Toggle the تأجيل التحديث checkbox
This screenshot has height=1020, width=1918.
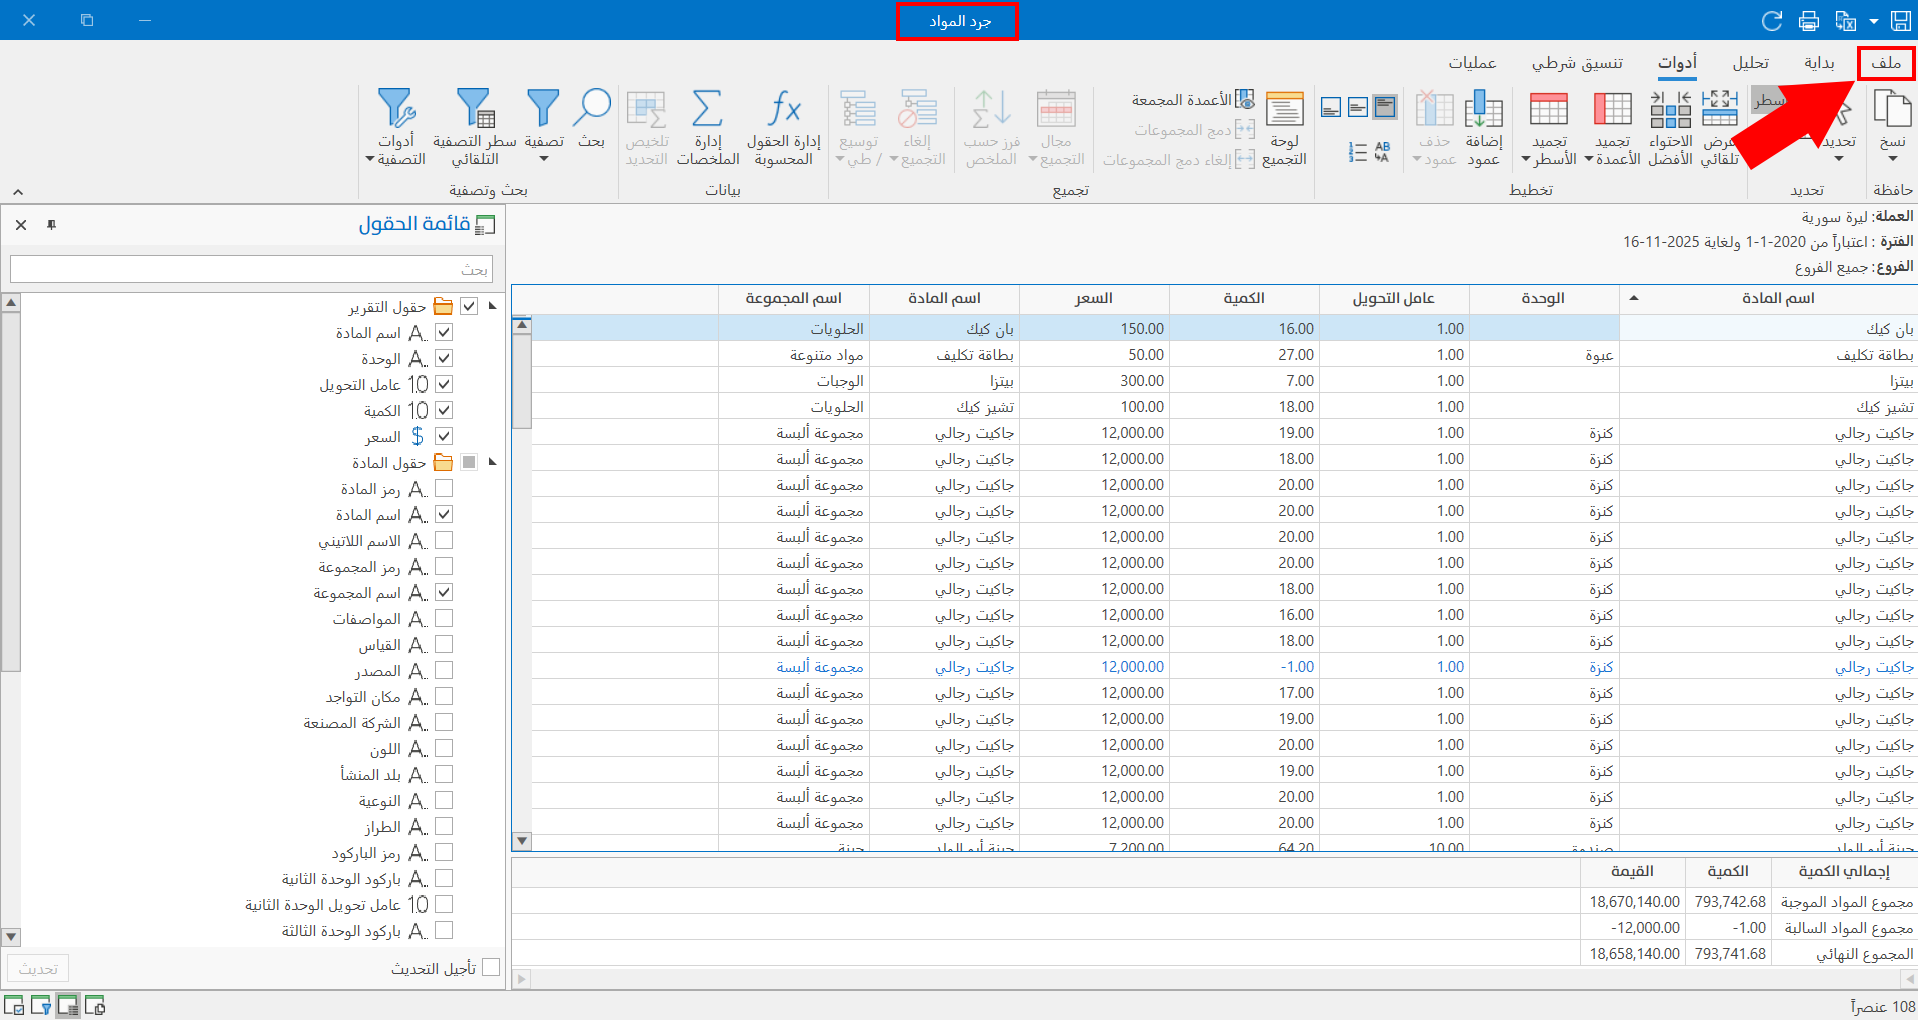coord(490,967)
